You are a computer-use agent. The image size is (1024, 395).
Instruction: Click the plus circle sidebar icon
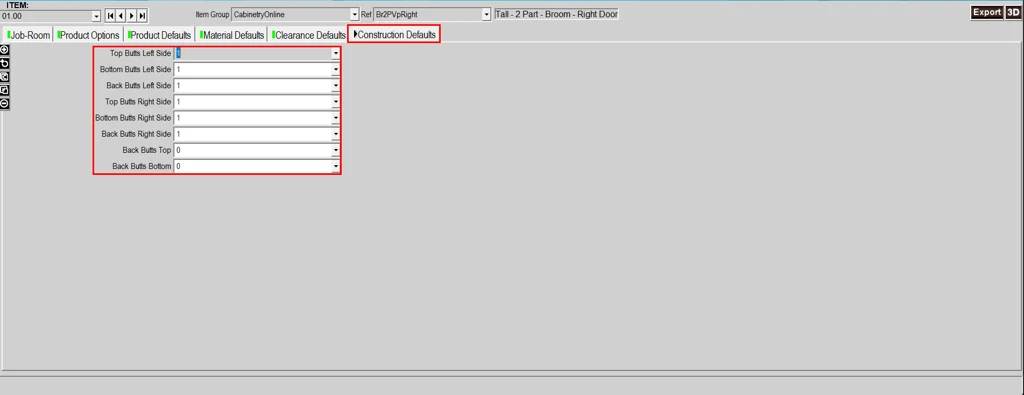click(5, 50)
